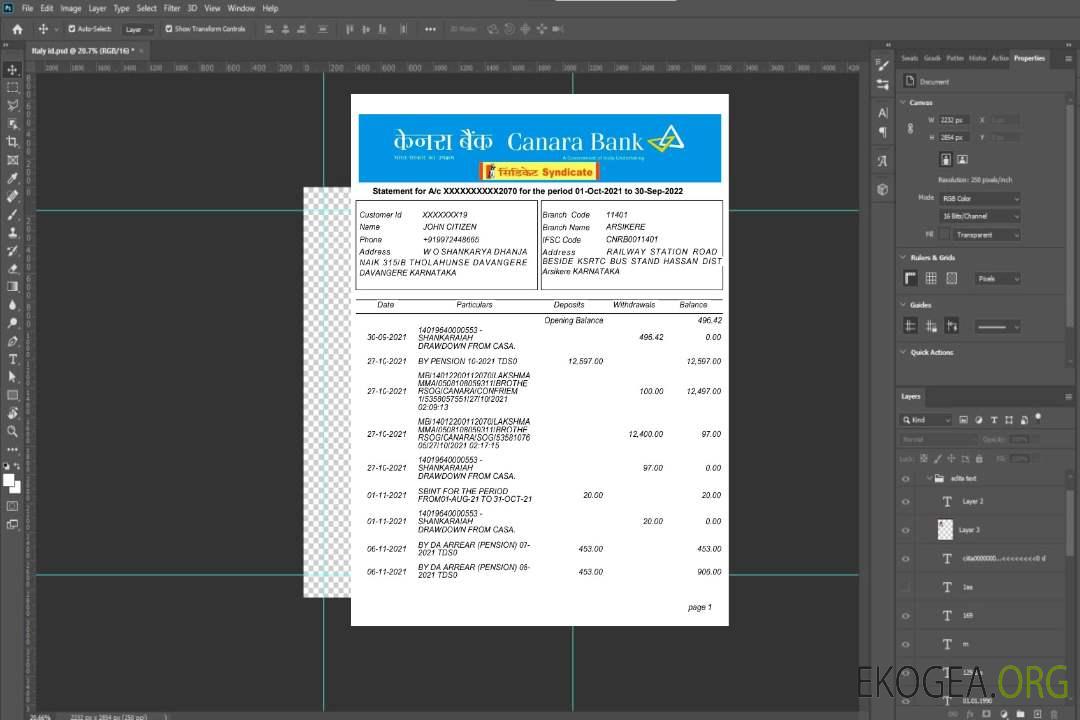This screenshot has width=1080, height=720.
Task: Click the foreground color swatch
Action: 8,481
